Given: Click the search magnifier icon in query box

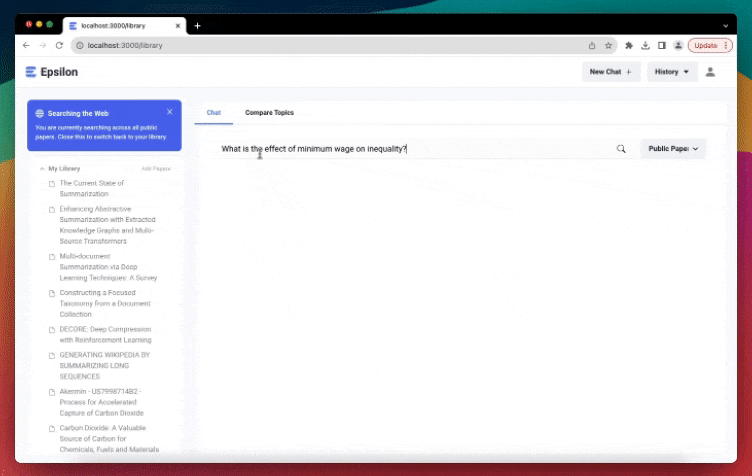Looking at the screenshot, I should click(621, 149).
